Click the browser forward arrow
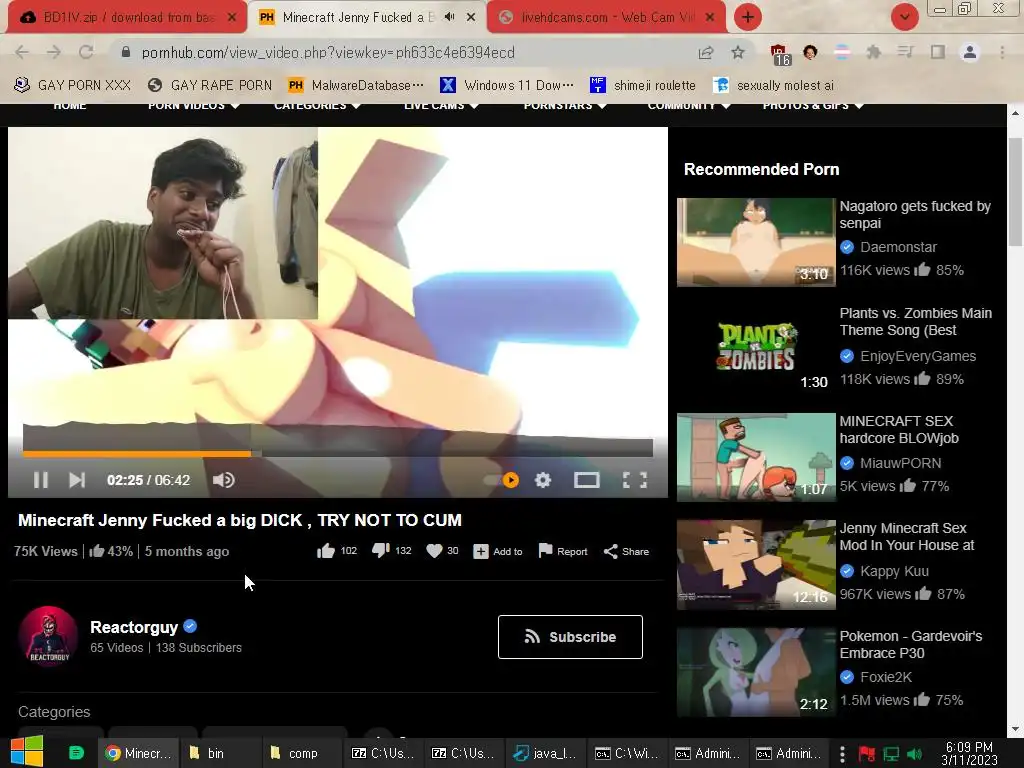Screen dimensions: 1024x768 (54, 52)
